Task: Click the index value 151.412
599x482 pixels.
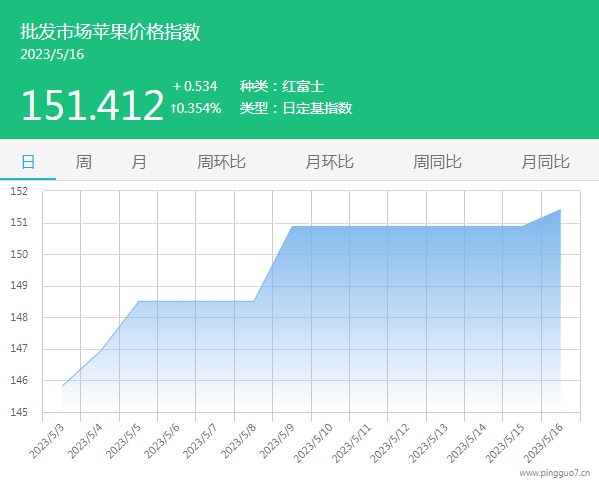Action: pos(92,105)
